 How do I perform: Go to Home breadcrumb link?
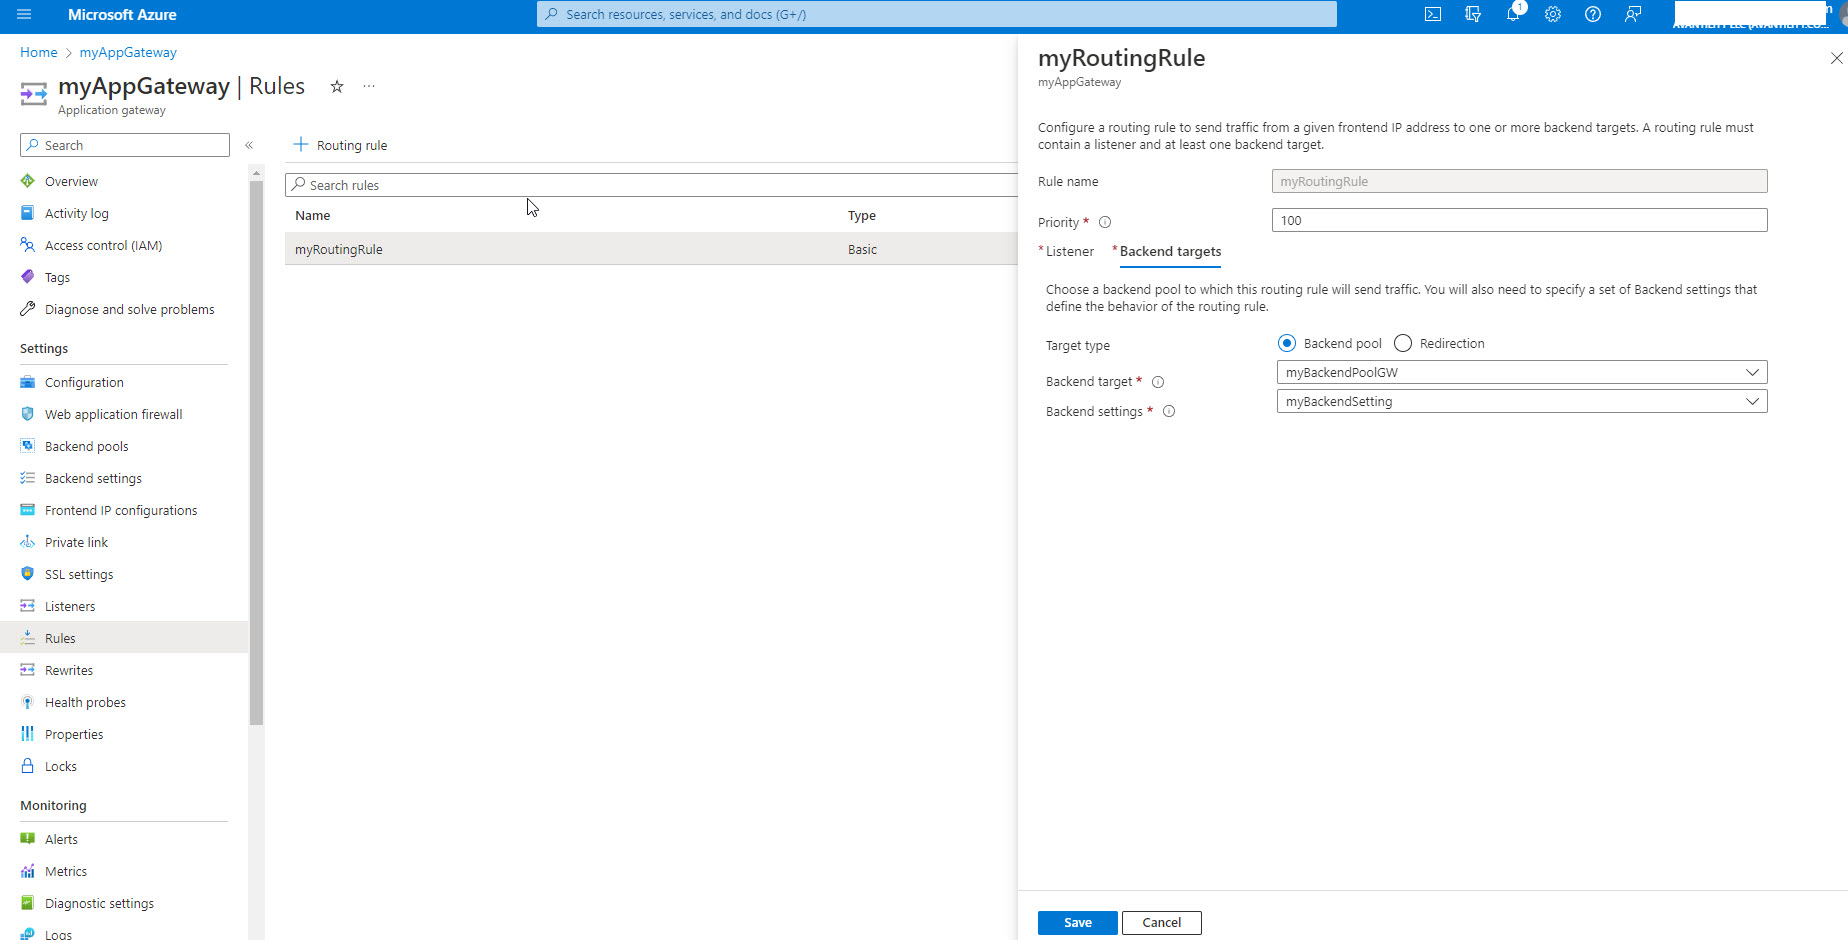click(x=39, y=52)
